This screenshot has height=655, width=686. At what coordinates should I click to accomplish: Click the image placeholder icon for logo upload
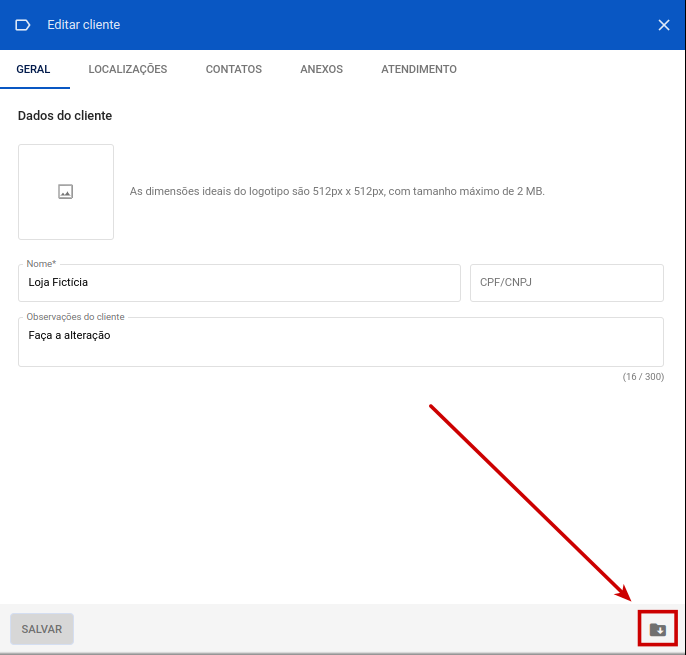(66, 192)
